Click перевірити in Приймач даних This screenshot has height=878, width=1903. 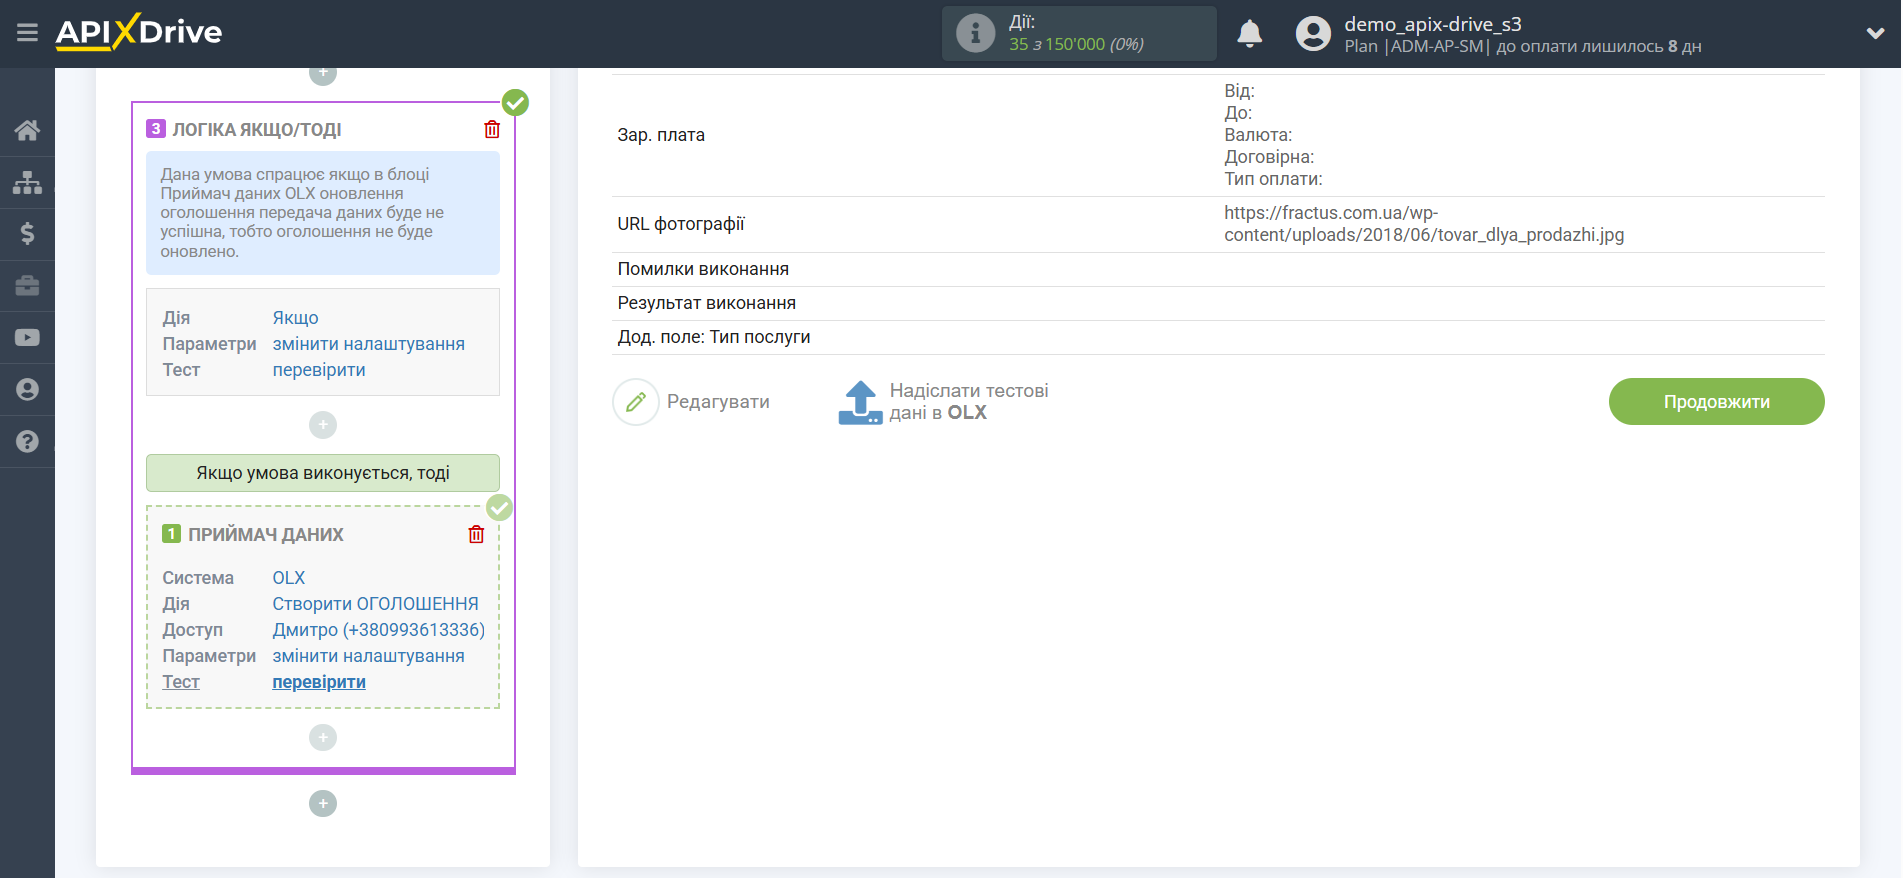pyautogui.click(x=319, y=682)
